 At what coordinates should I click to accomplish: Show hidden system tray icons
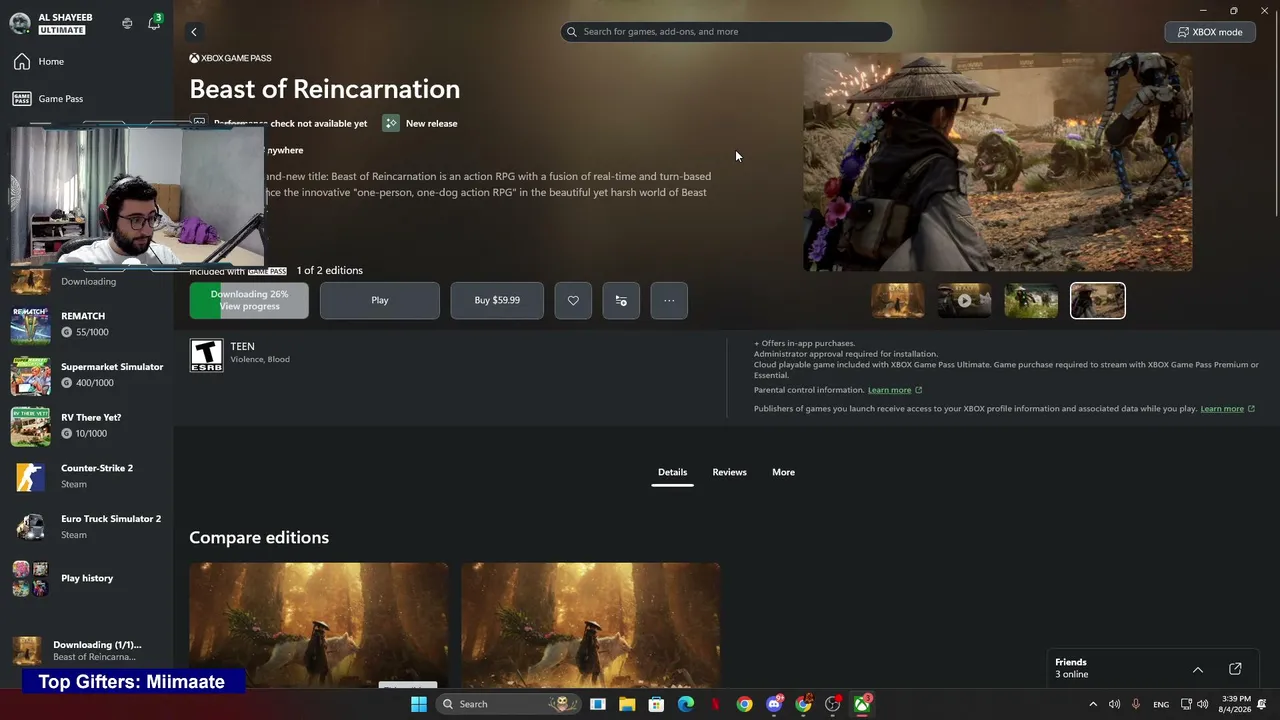coord(1093,704)
